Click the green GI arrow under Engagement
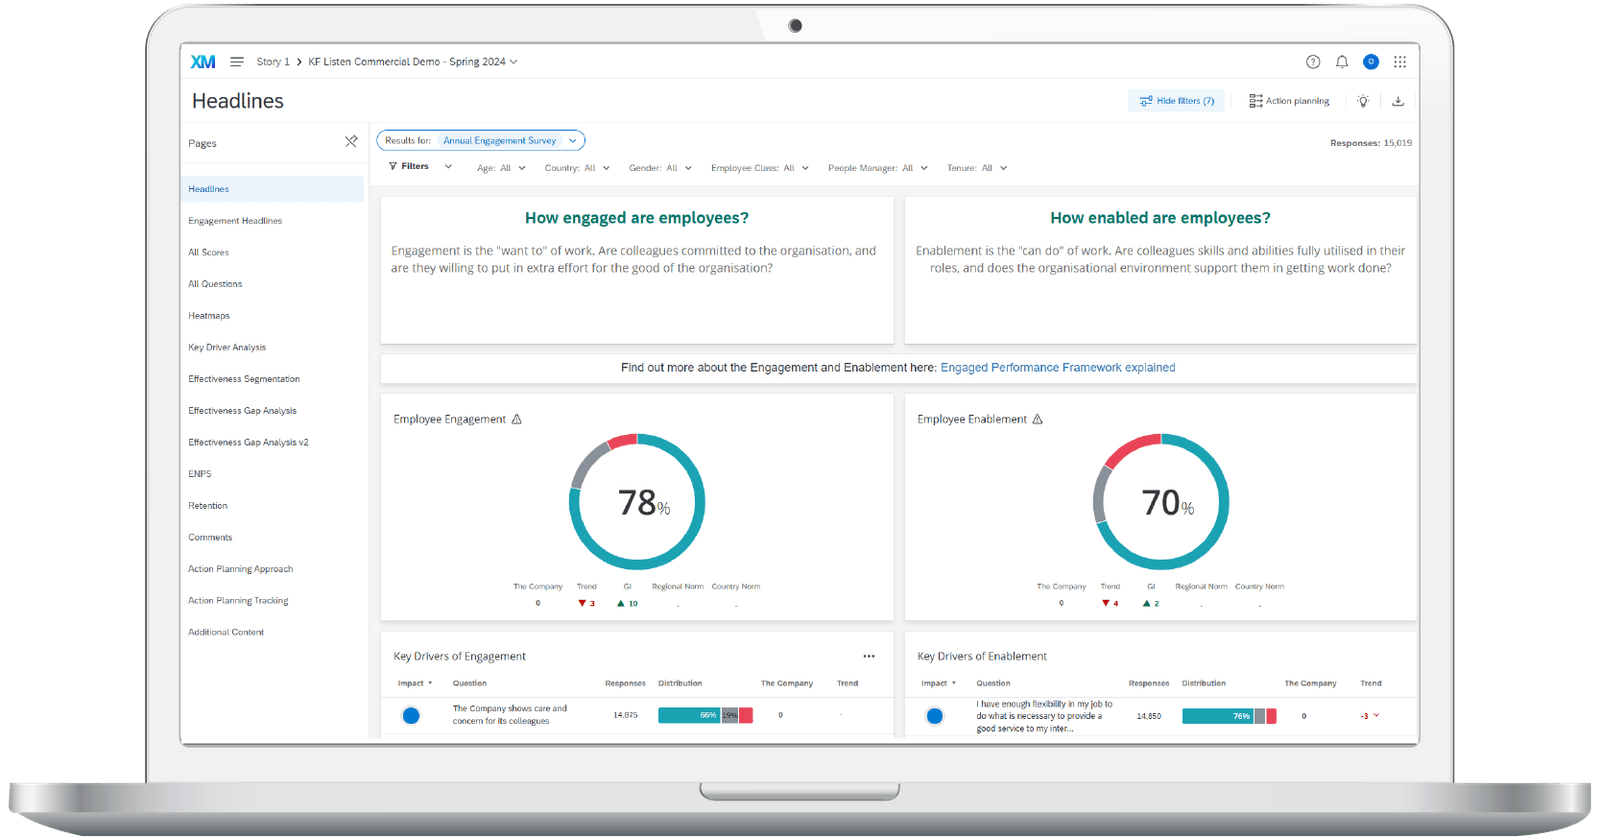This screenshot has width=1600, height=840. click(621, 604)
